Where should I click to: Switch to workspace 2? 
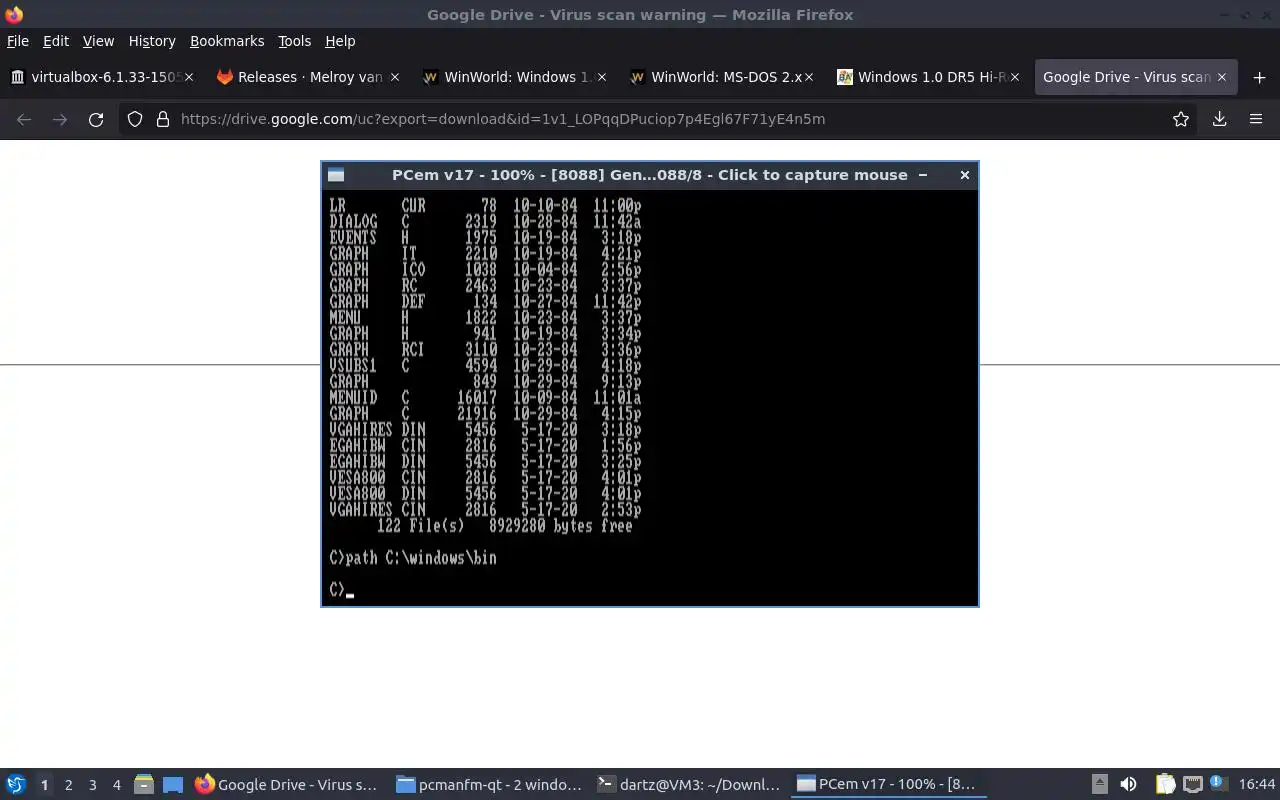68,785
